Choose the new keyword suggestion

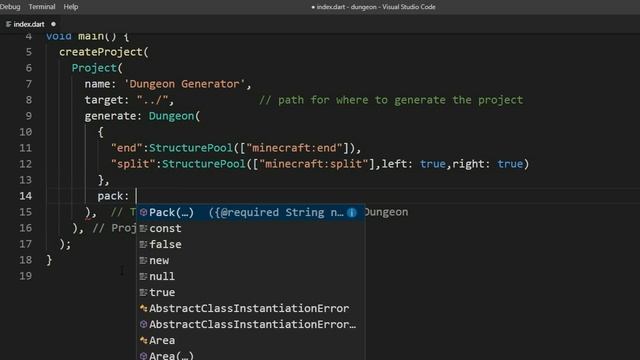point(250,260)
